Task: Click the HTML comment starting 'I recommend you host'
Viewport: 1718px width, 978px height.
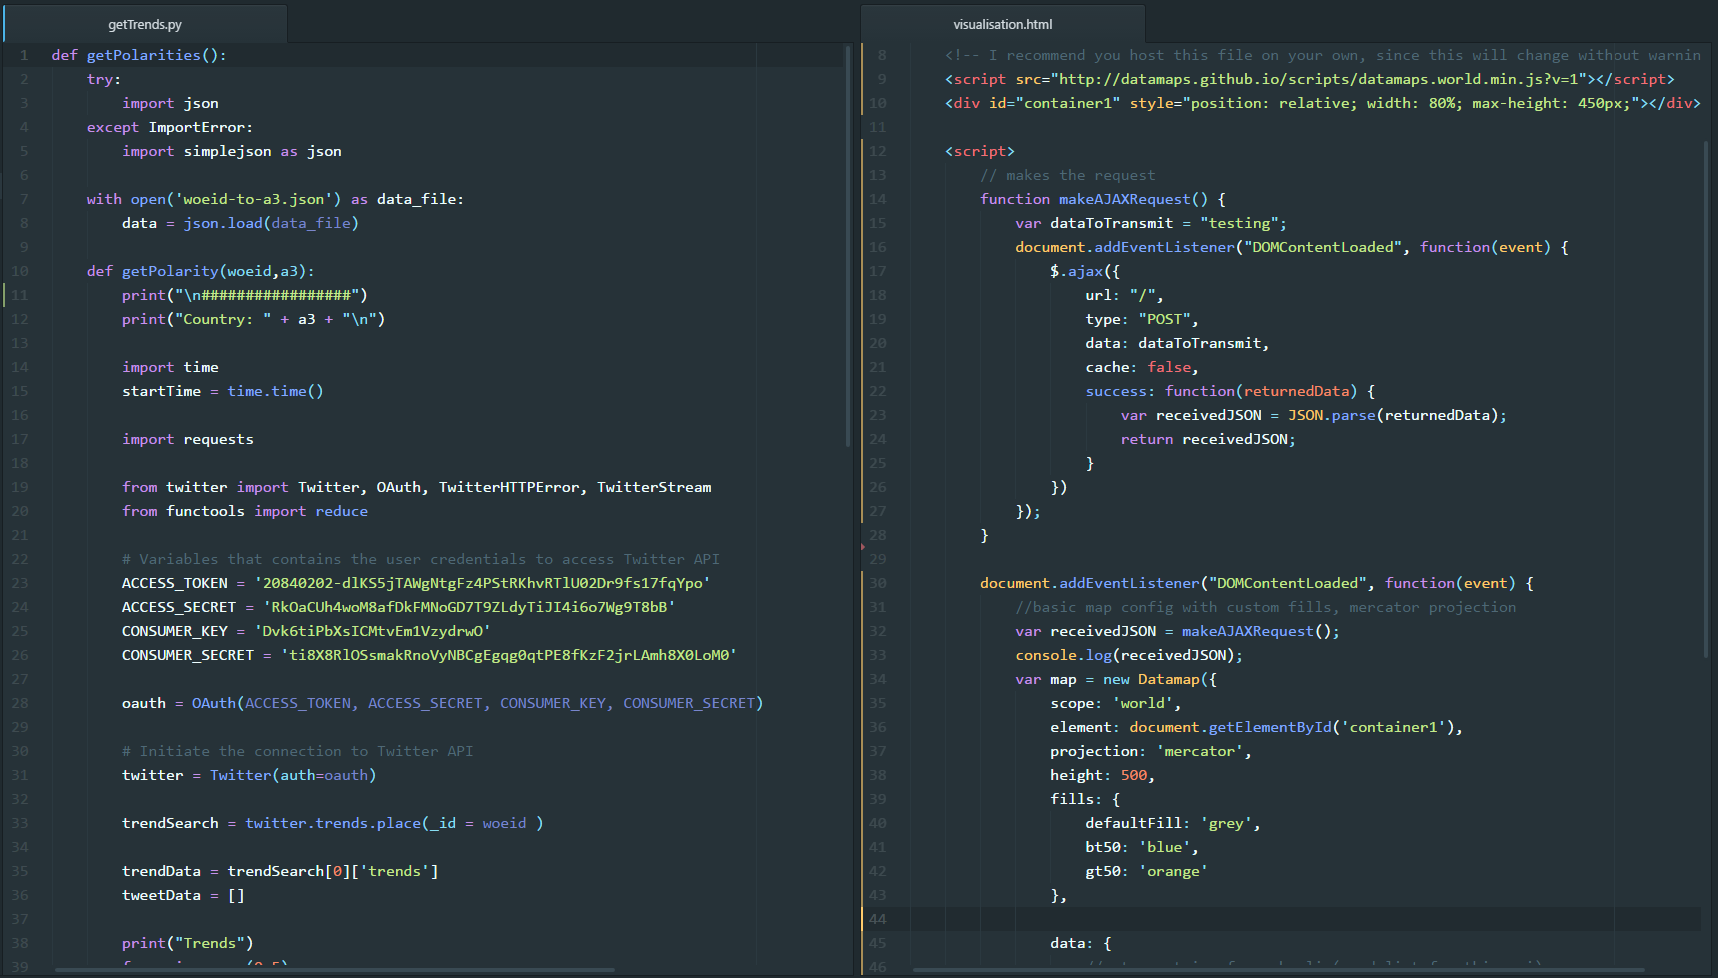Action: (1323, 55)
